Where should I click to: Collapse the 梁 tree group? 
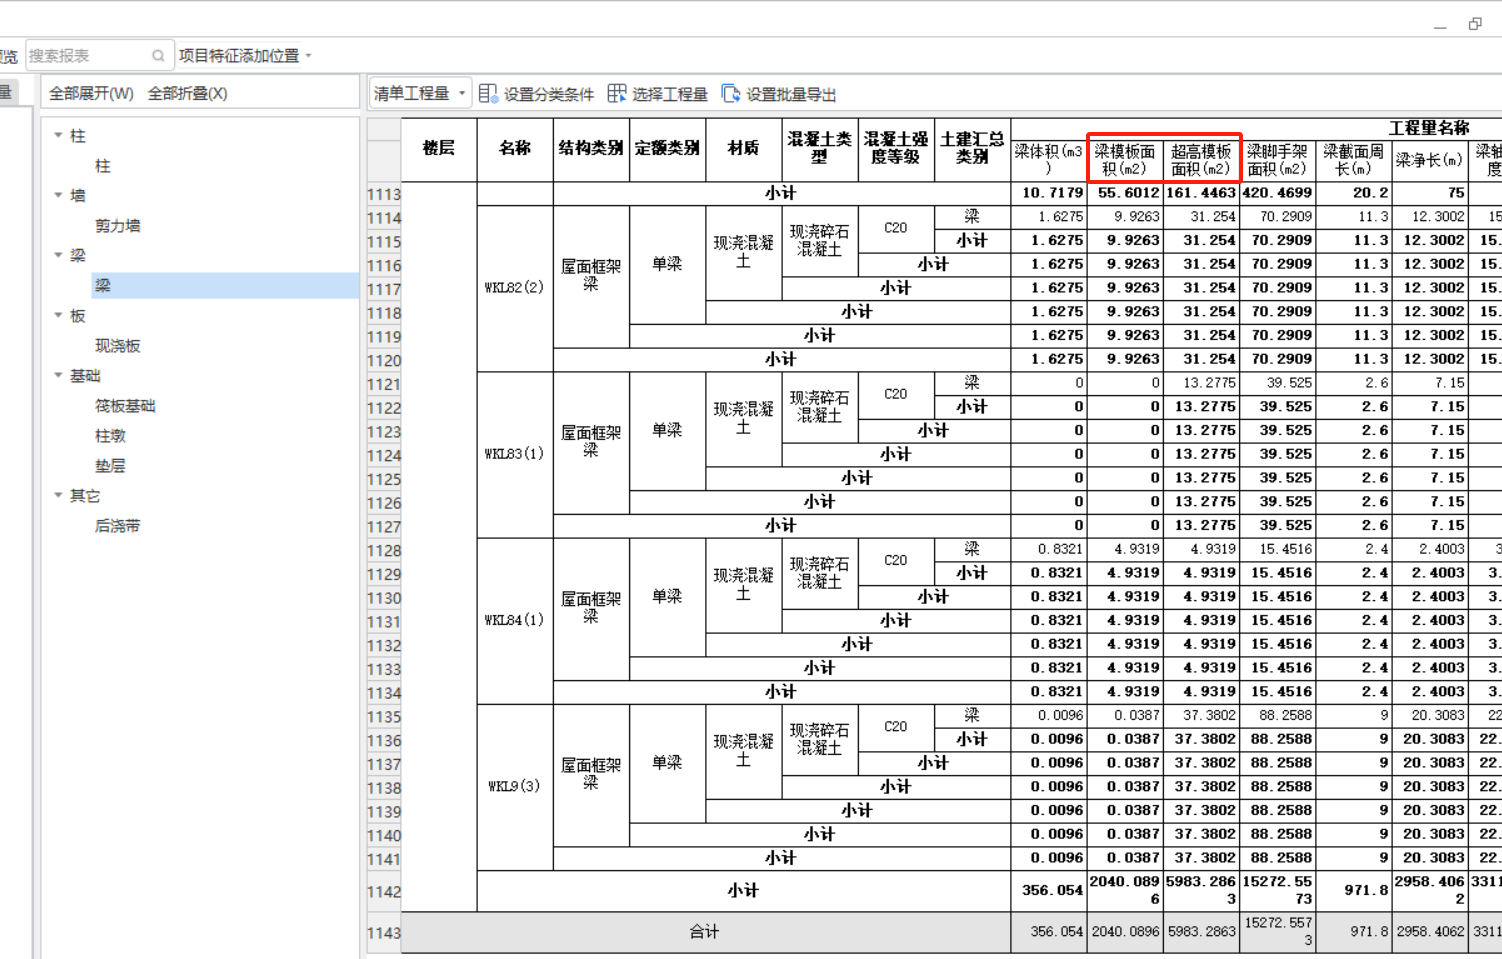tap(58, 255)
